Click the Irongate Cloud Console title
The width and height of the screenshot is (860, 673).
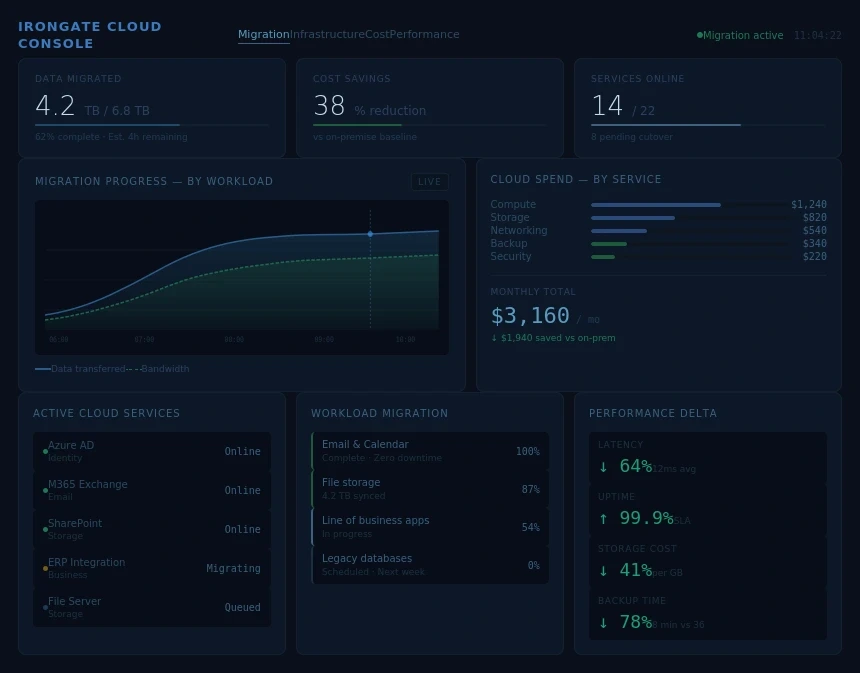coord(90,35)
